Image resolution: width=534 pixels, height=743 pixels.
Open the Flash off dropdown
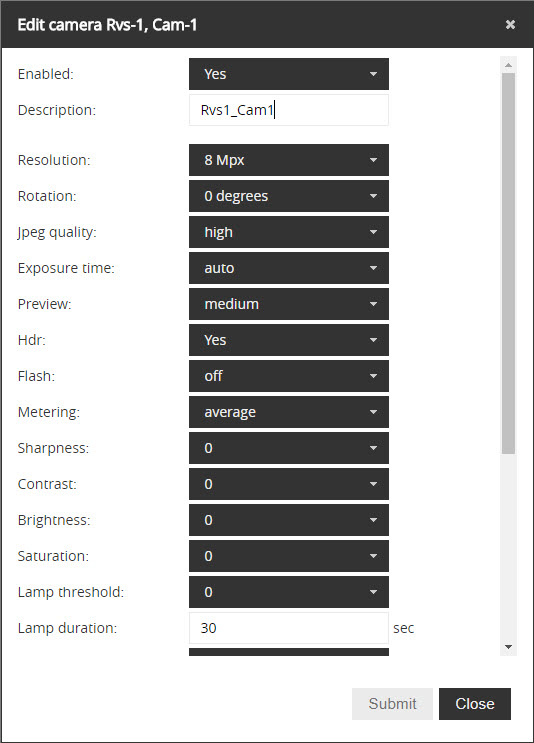tap(289, 376)
